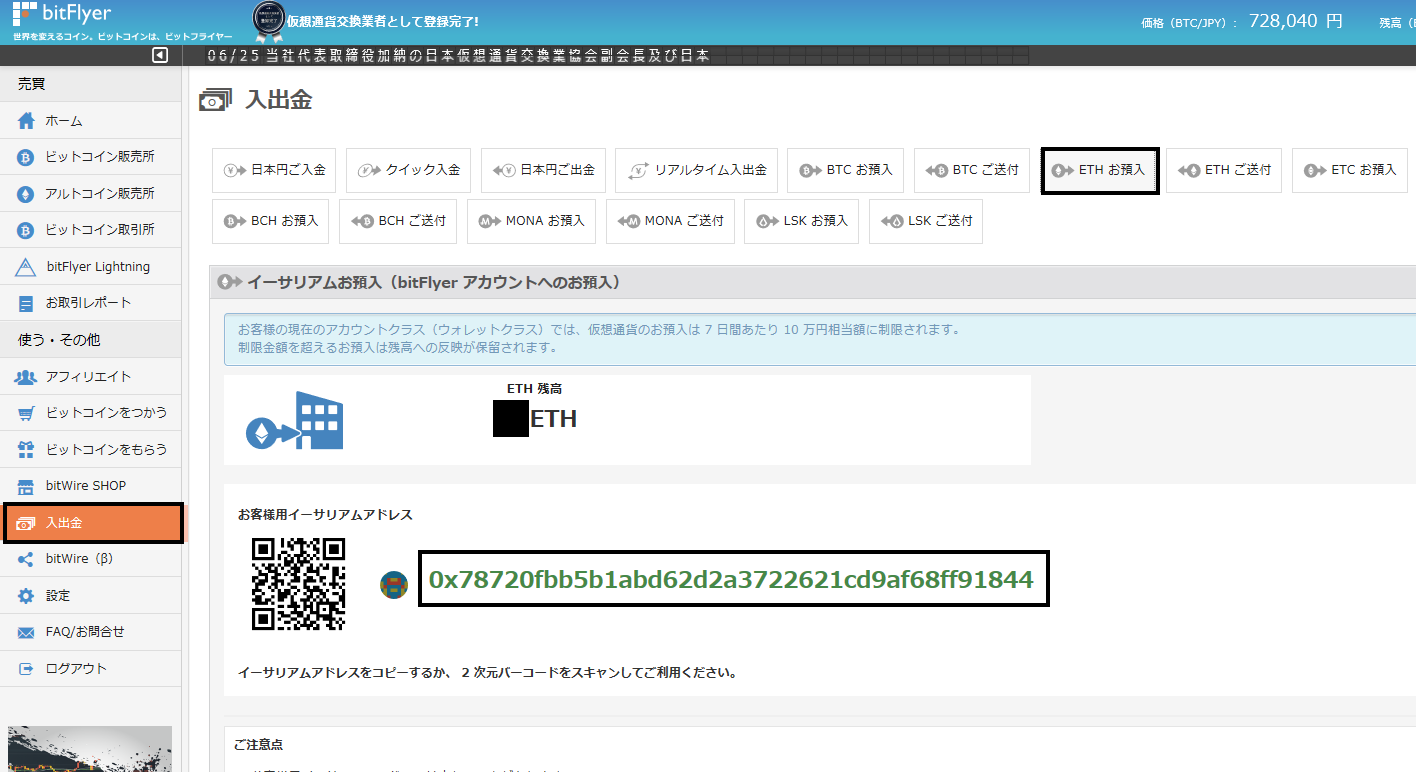Click the people icon beside アフィリエイト
The height and width of the screenshot is (772, 1416).
coord(26,377)
